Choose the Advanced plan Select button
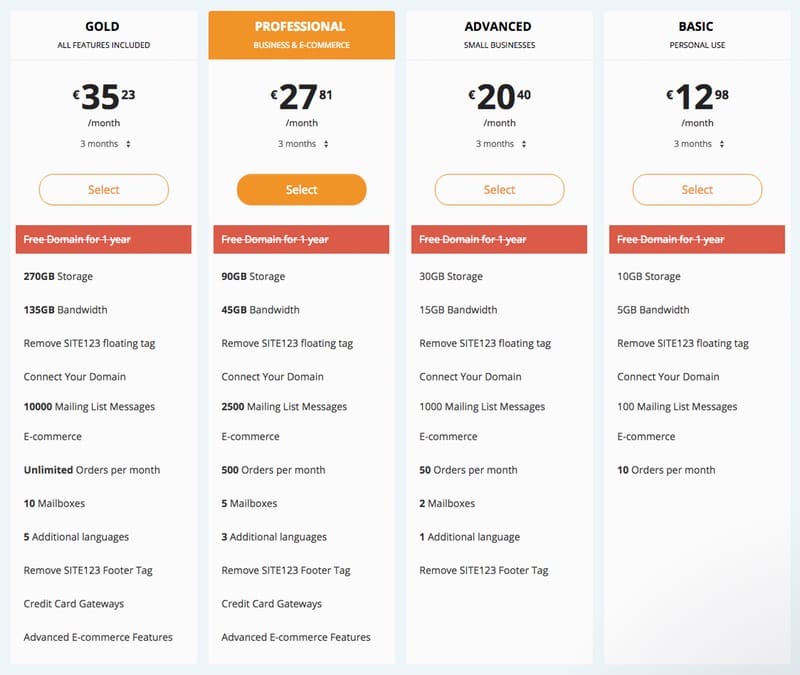This screenshot has width=800, height=675. [x=499, y=189]
